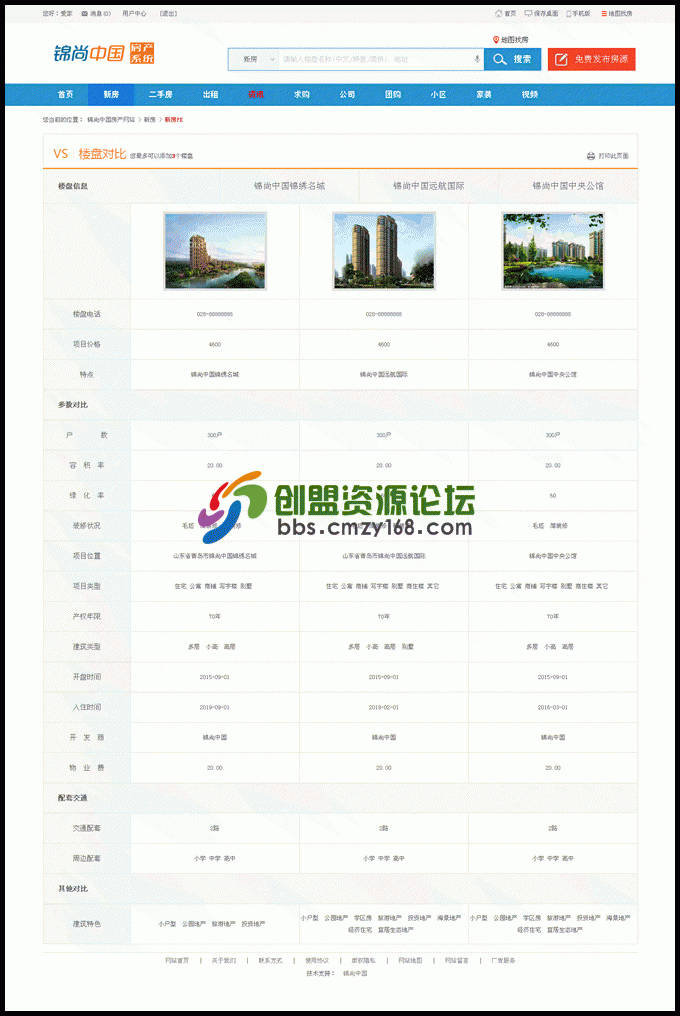Open 首页 in the blue navigation bar

point(65,95)
